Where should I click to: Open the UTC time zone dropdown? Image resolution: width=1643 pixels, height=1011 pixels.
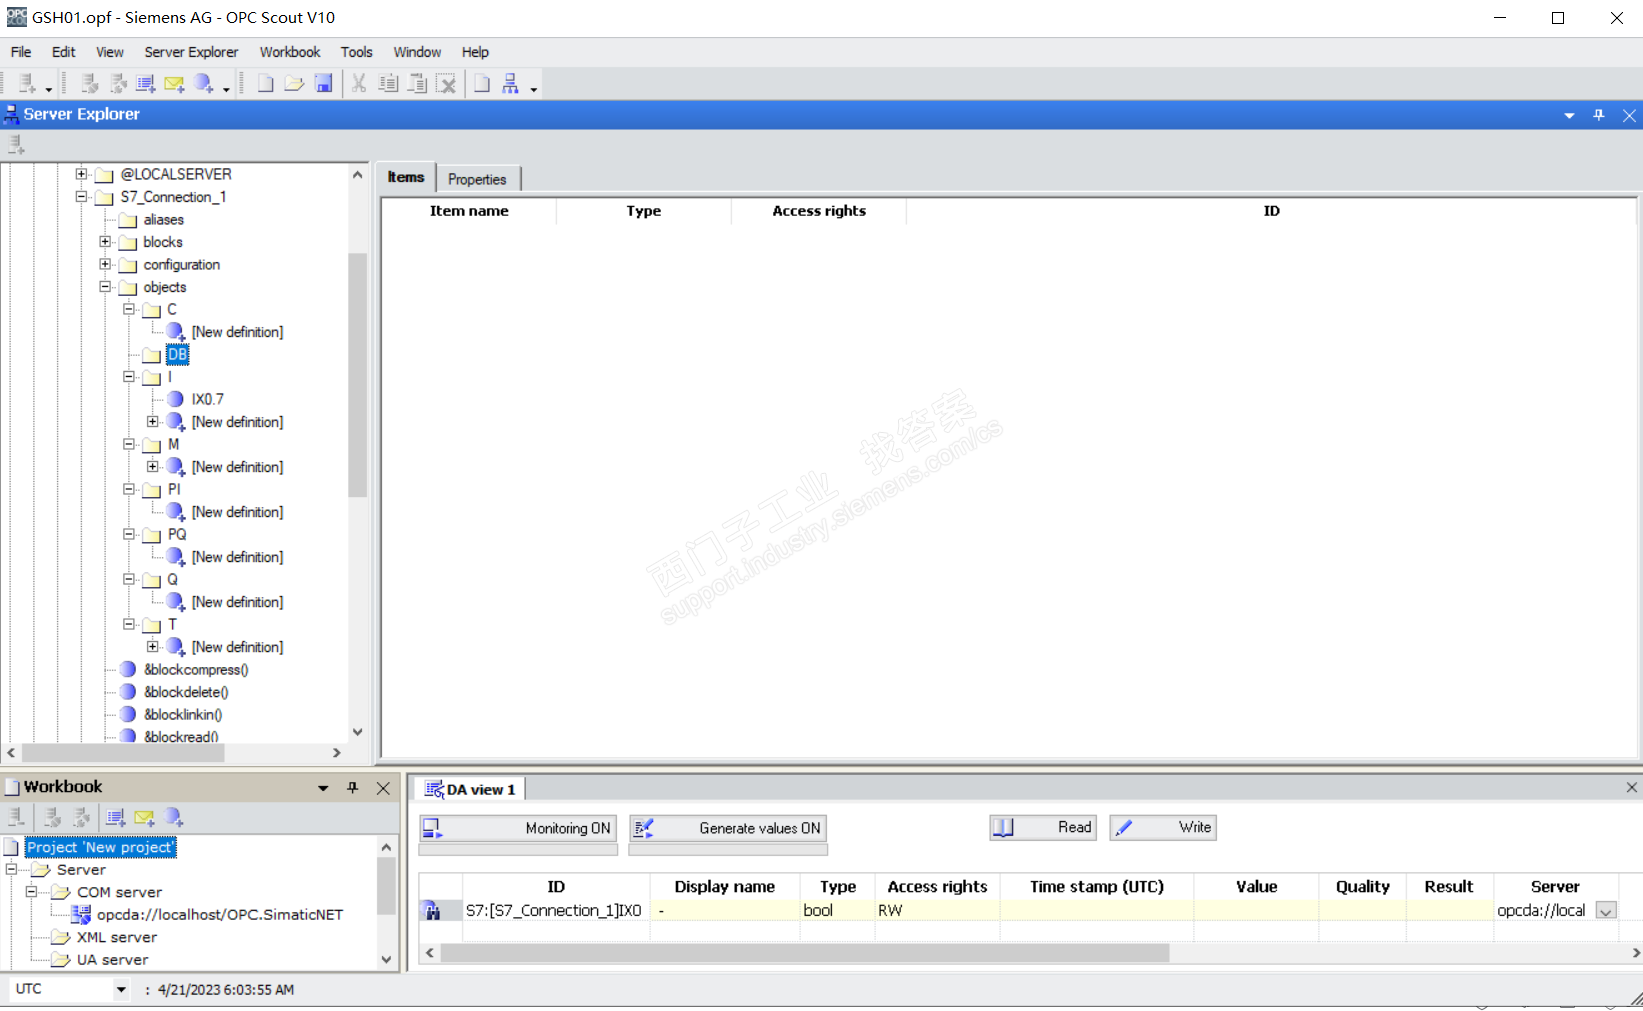pos(121,990)
